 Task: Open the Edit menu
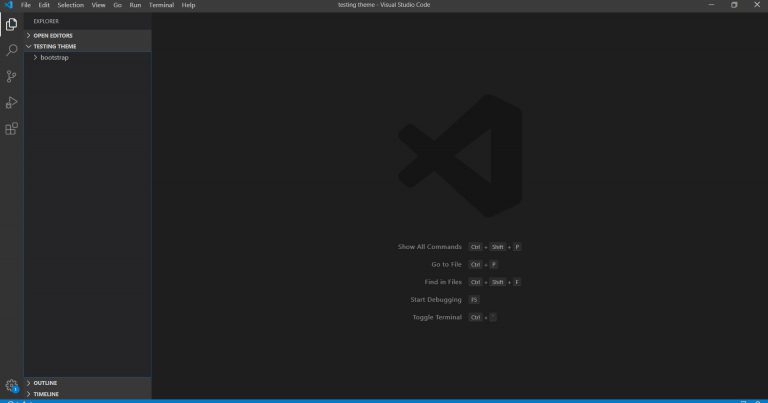pos(44,5)
